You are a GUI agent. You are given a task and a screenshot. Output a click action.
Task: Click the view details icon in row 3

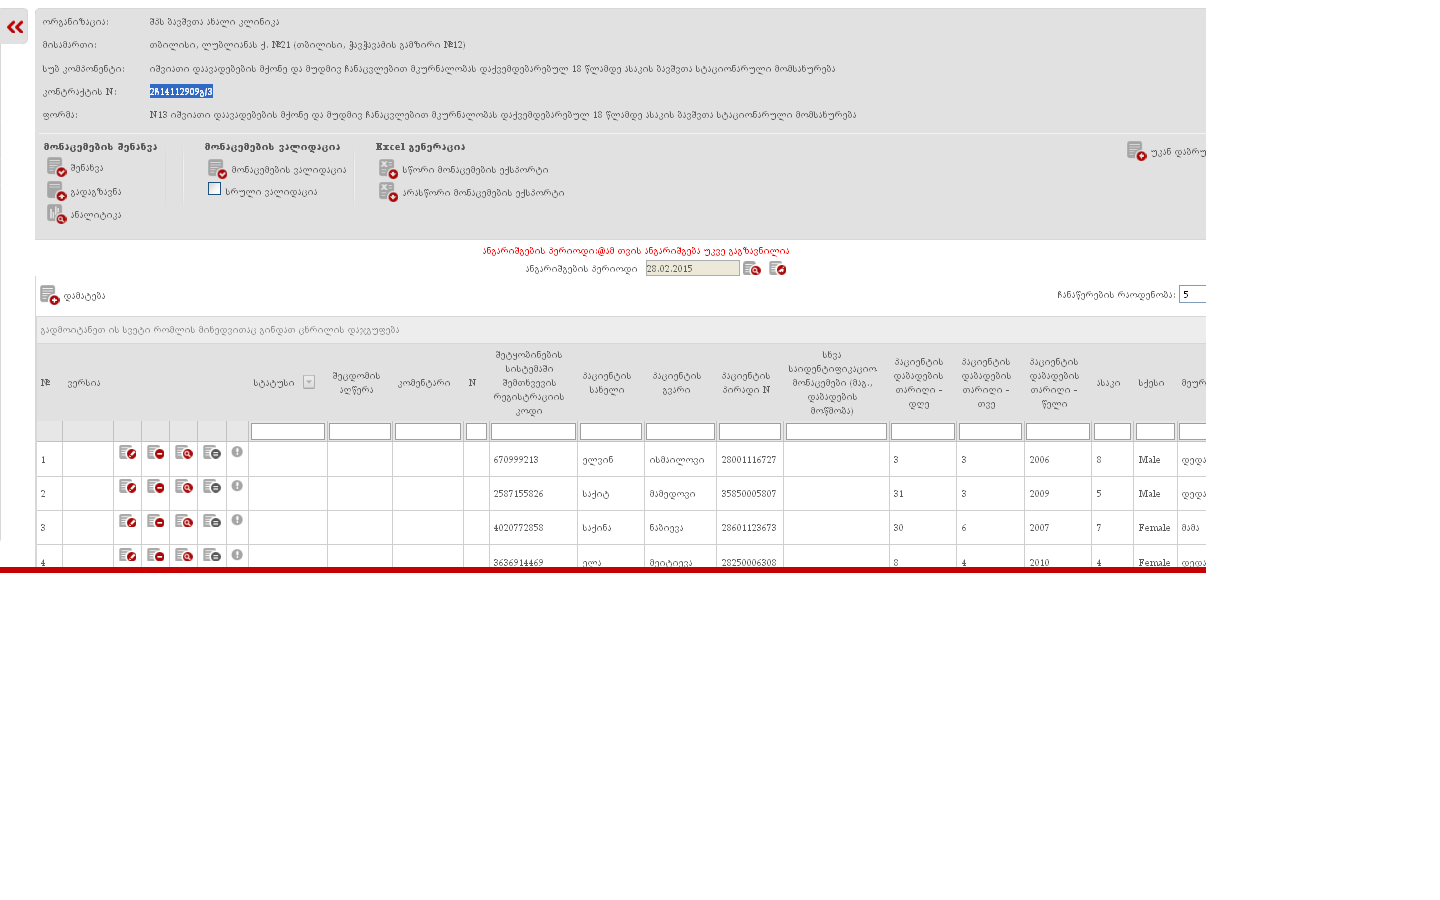183,521
